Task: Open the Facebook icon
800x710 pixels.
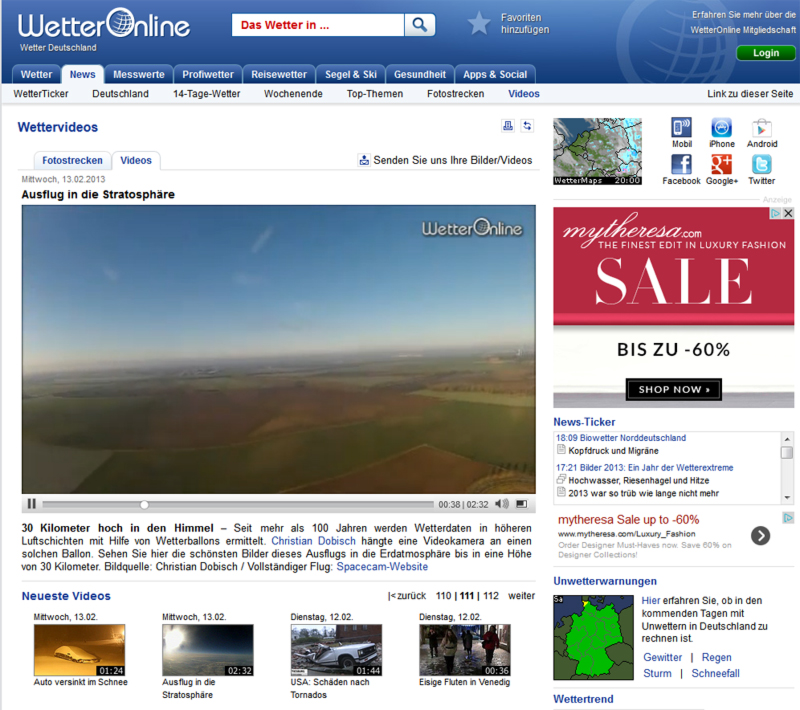Action: coord(682,164)
